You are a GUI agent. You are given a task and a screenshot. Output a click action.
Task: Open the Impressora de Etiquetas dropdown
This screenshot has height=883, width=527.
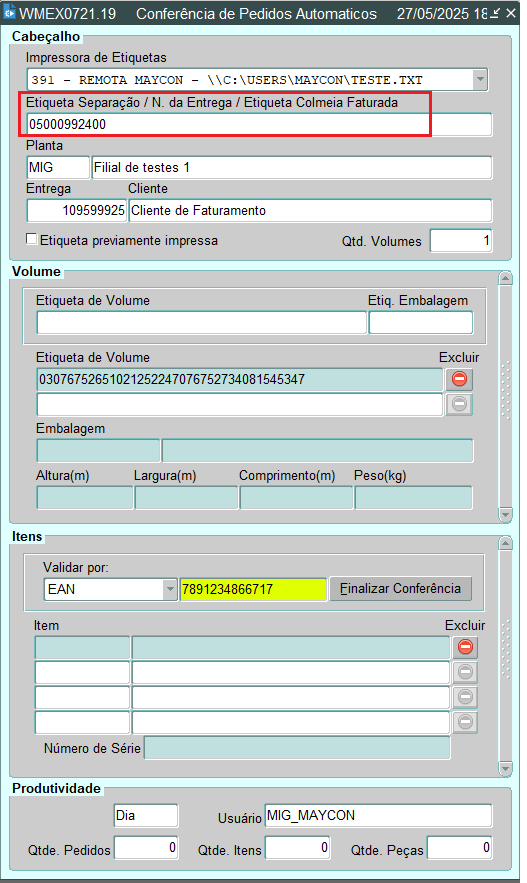(x=480, y=80)
